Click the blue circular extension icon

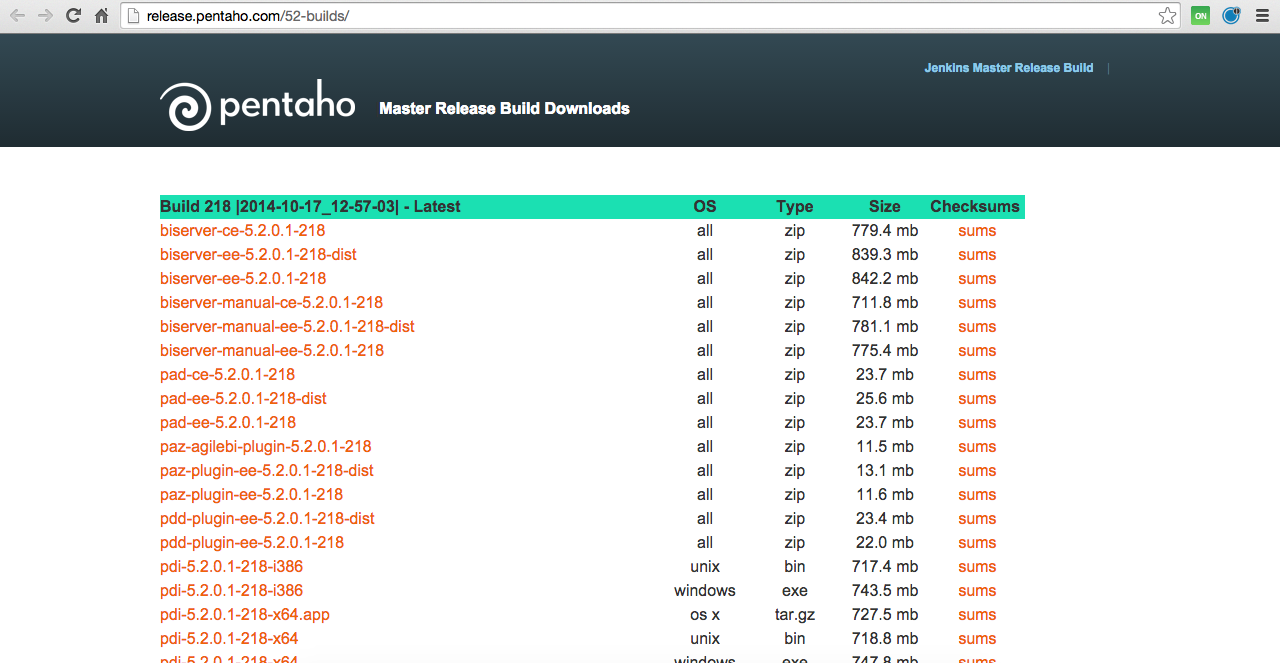coord(1231,16)
